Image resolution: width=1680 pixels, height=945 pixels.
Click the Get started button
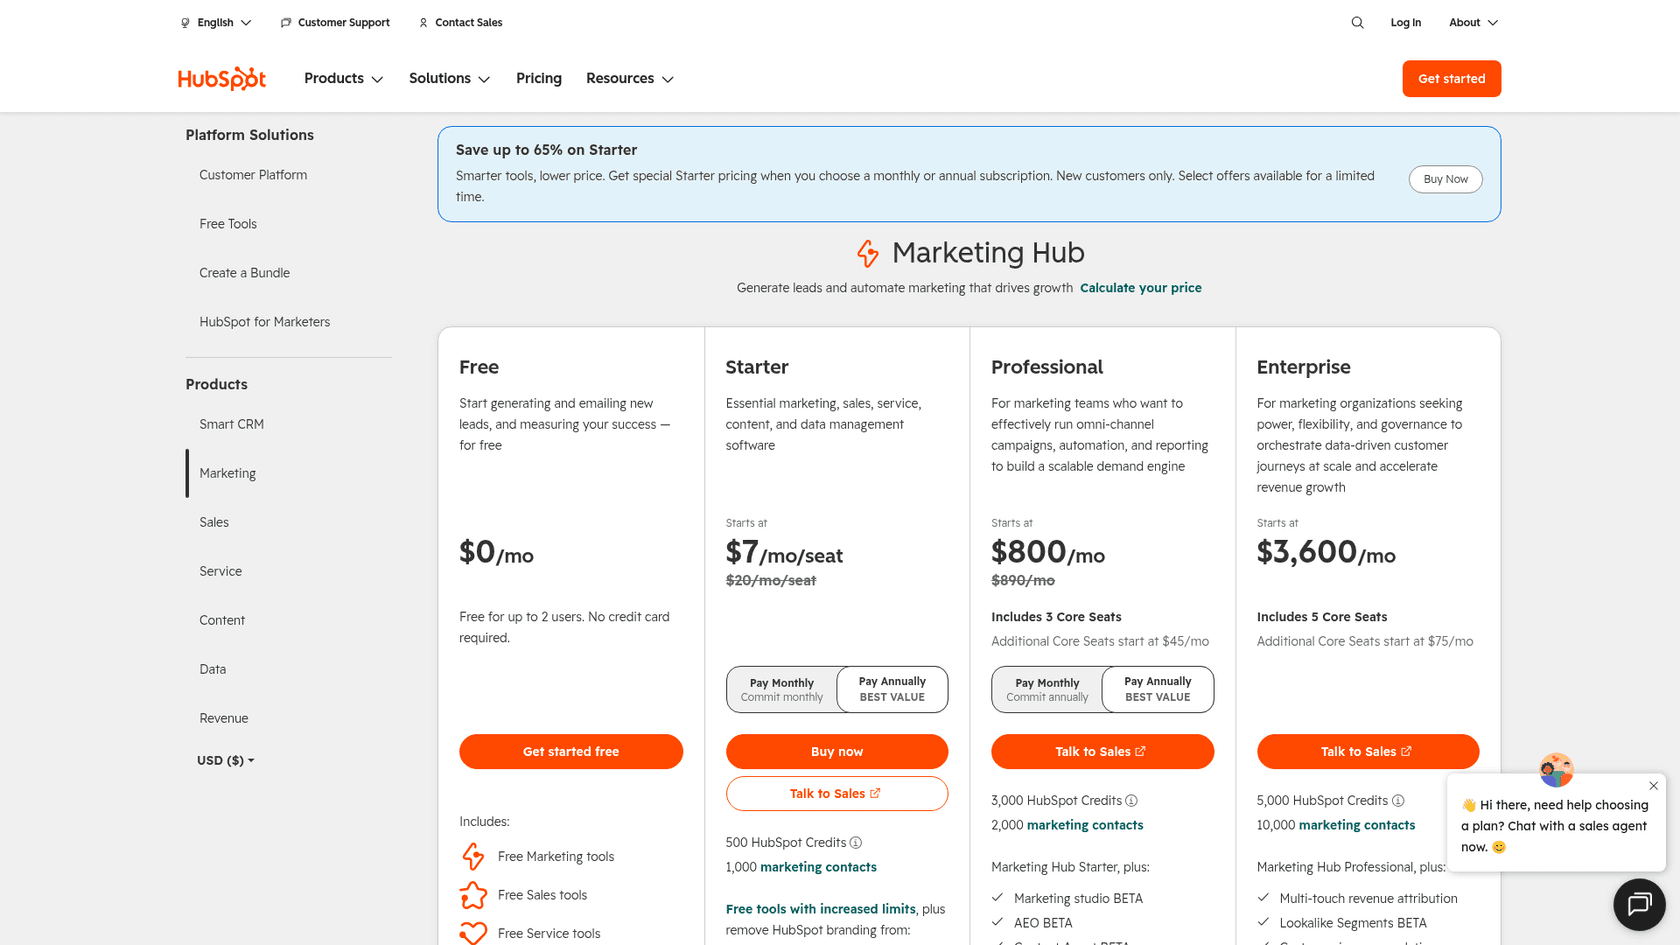point(1451,78)
